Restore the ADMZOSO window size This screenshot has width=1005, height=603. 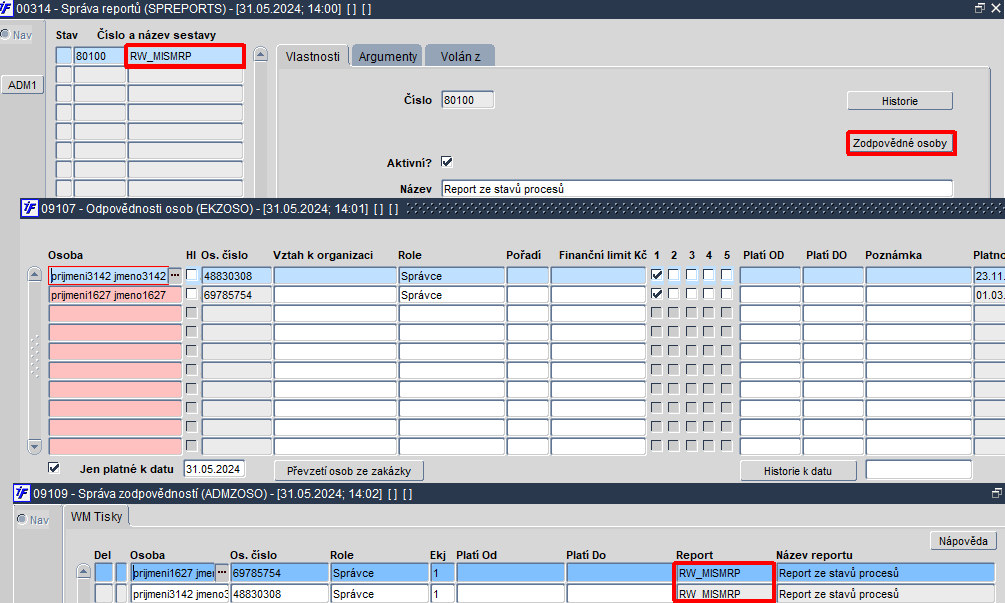point(997,493)
